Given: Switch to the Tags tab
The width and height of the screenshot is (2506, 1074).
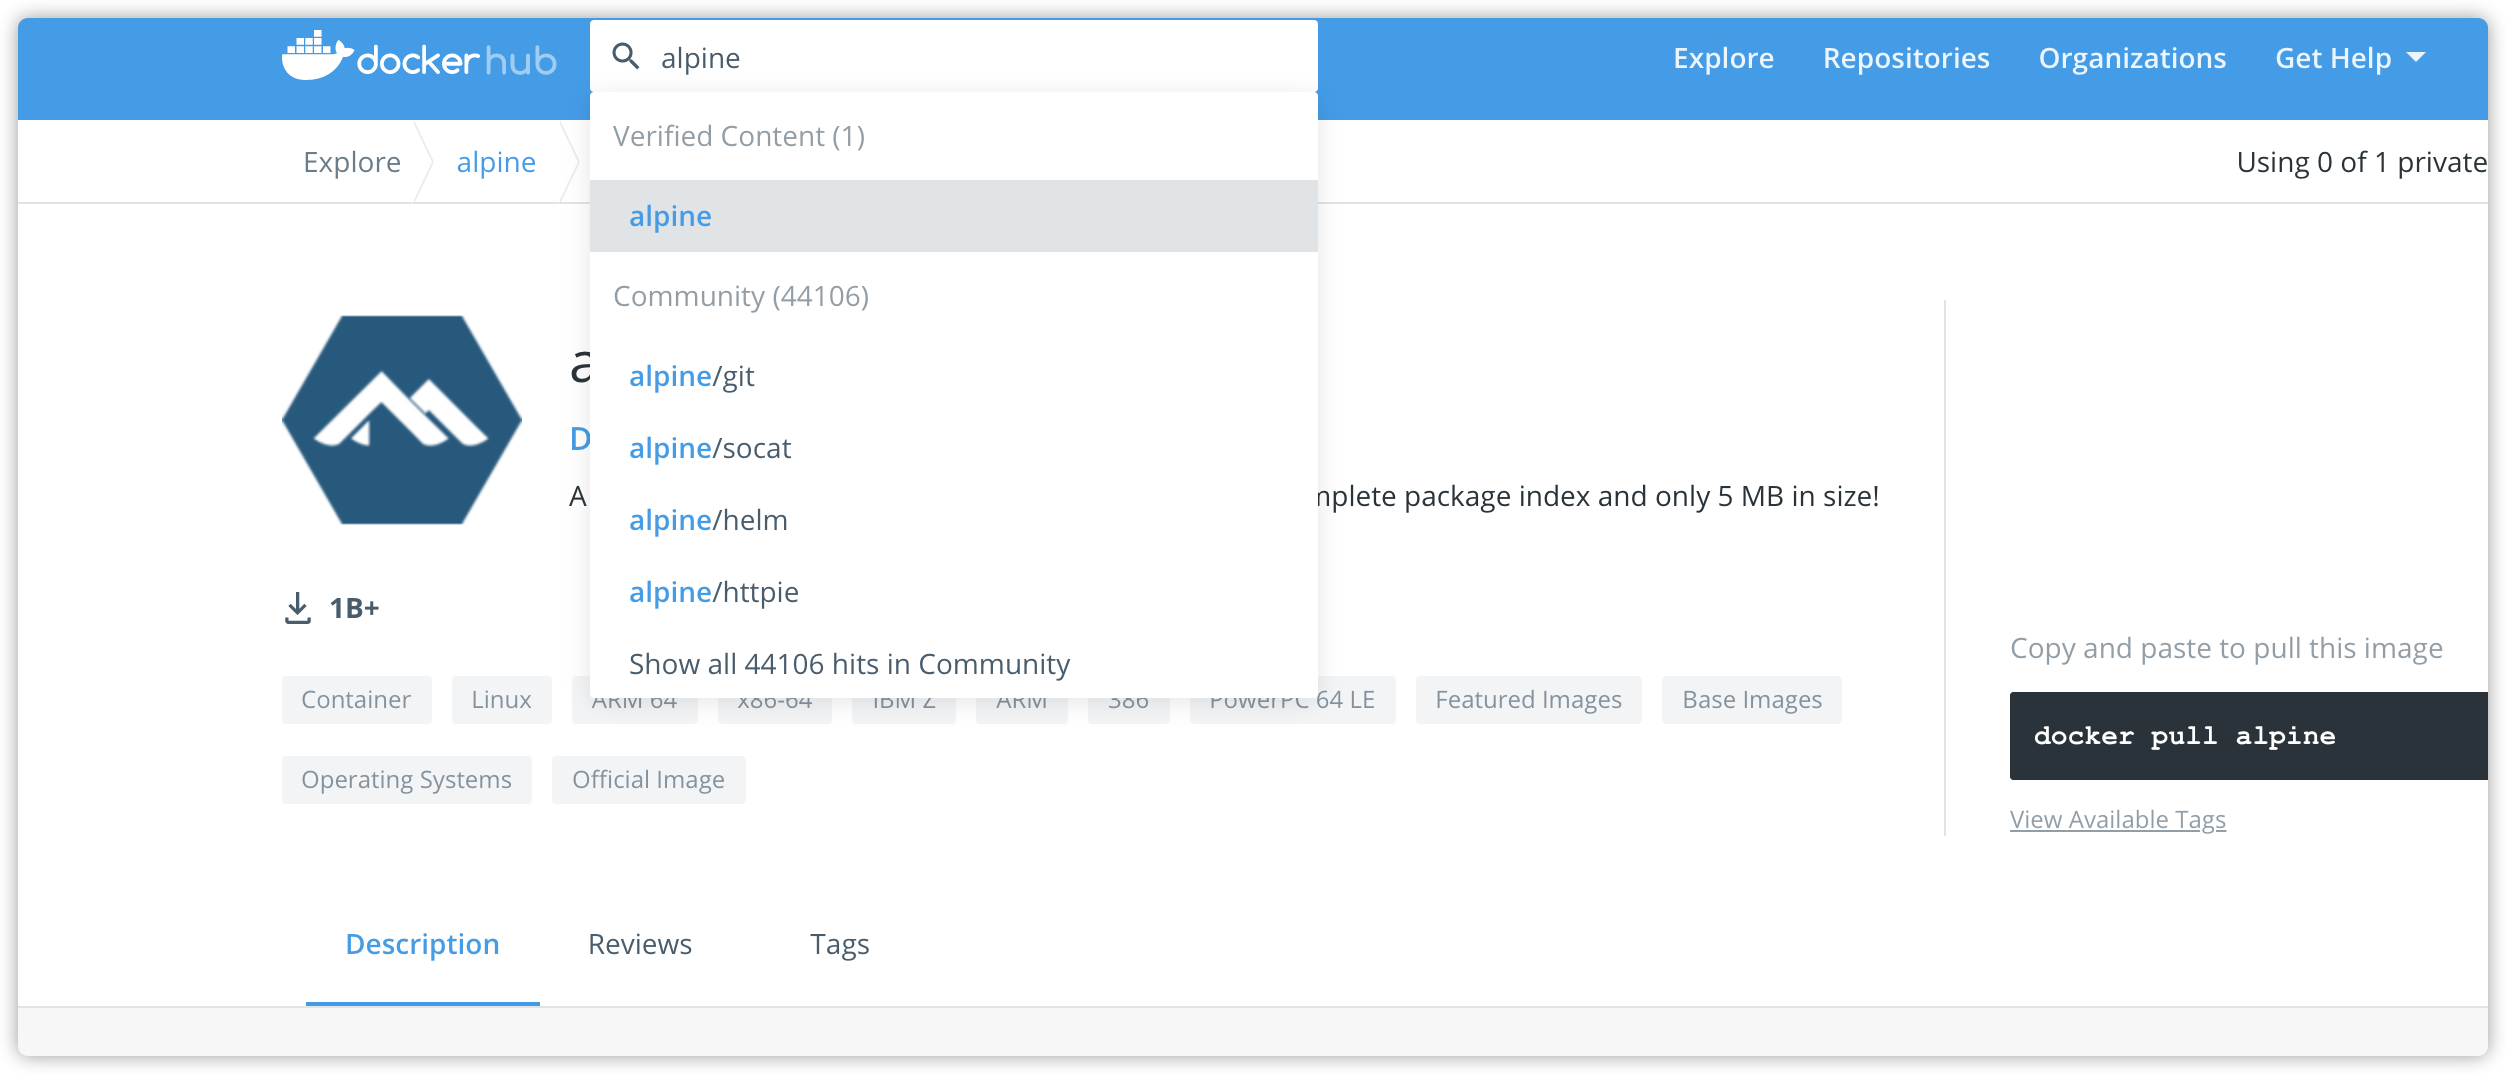Looking at the screenshot, I should [839, 944].
